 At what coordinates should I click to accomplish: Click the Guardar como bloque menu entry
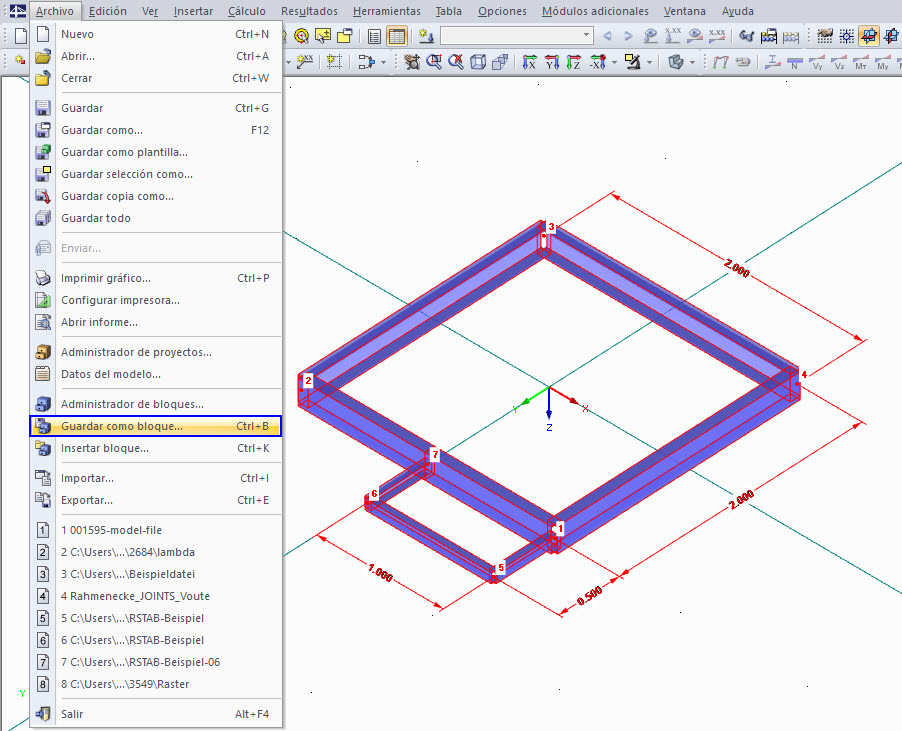click(155, 426)
